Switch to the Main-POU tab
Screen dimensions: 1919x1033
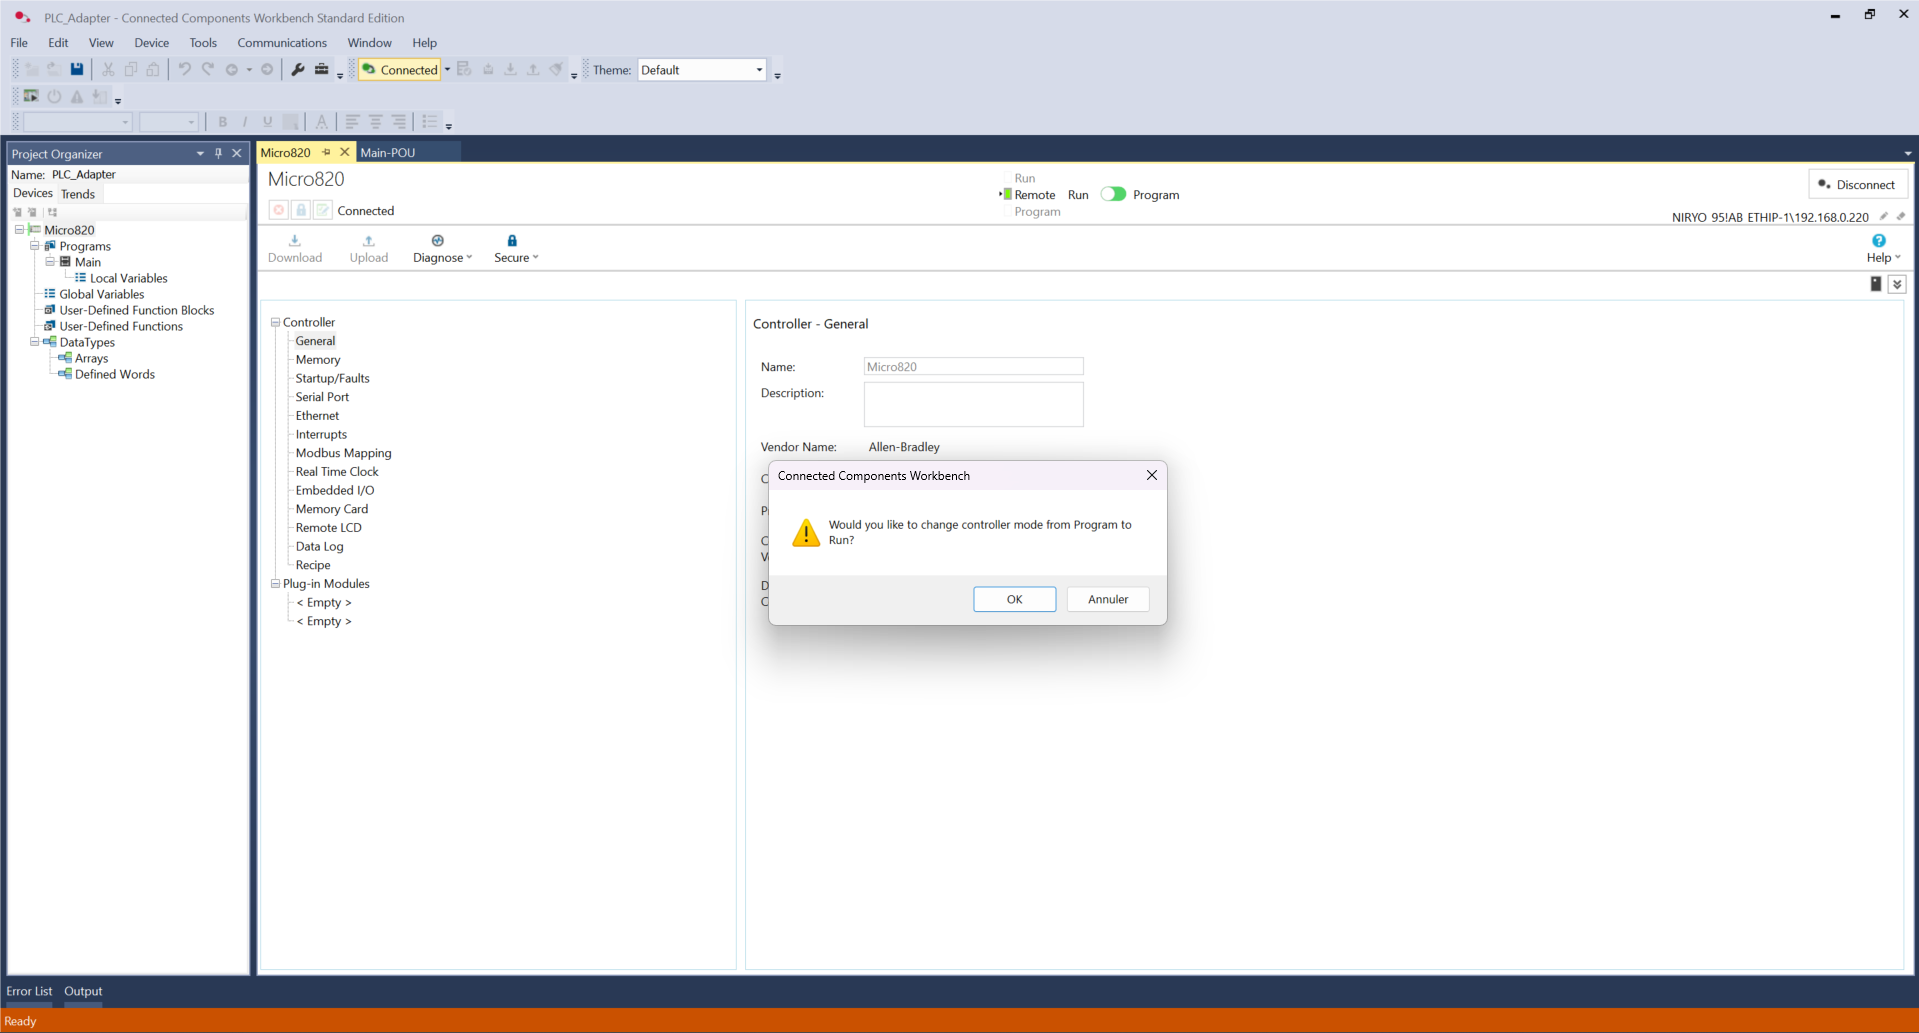[x=388, y=152]
